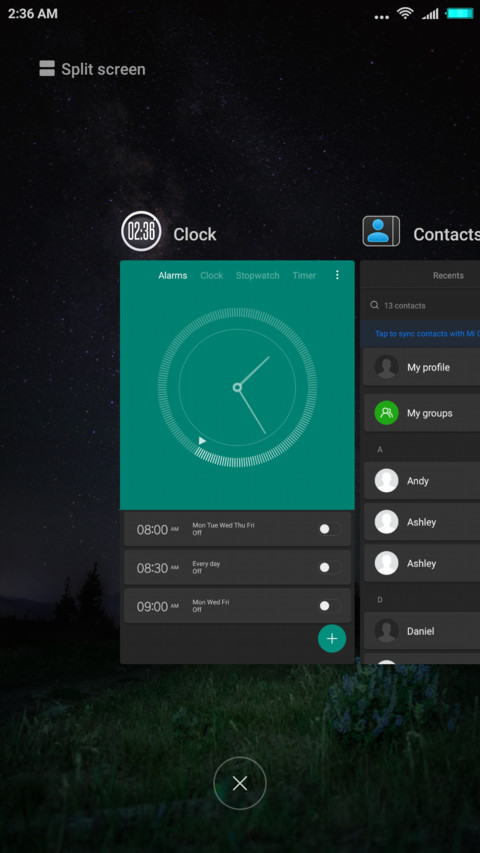Tap the analog clock face
The width and height of the screenshot is (480, 853).
tap(237, 387)
